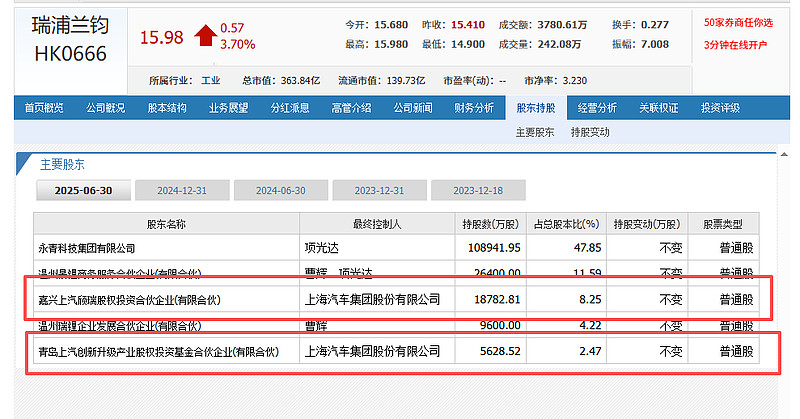Select the 主要股东 sub-menu item
The image size is (800, 419).
(535, 132)
